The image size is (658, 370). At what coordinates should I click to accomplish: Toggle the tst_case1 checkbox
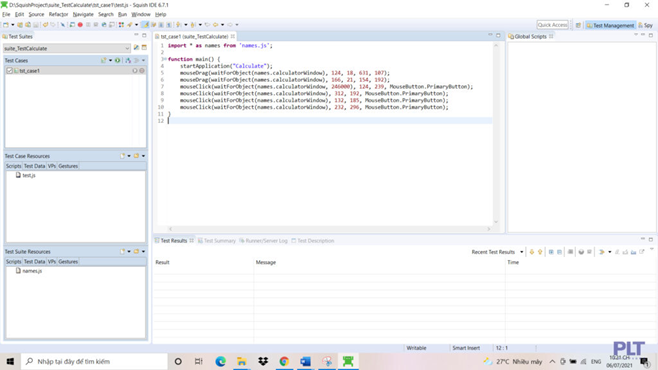[x=9, y=70]
